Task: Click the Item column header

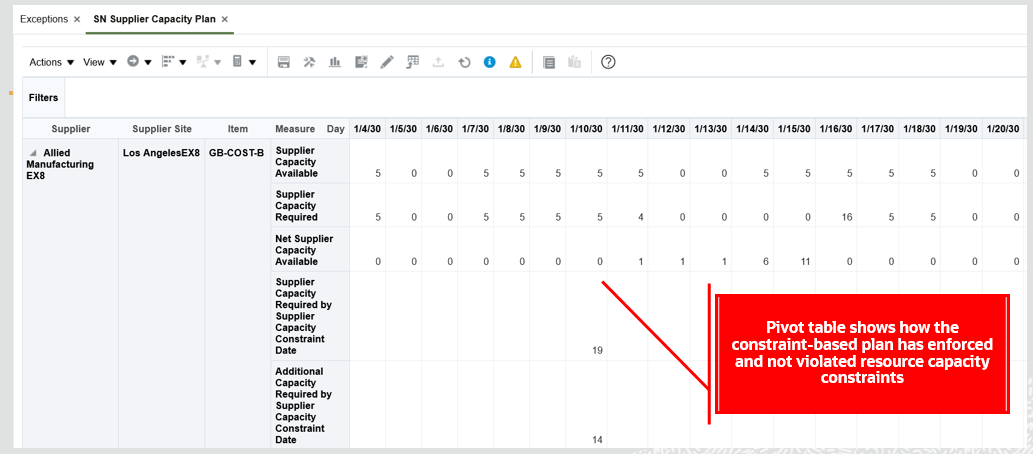Action: tap(238, 128)
